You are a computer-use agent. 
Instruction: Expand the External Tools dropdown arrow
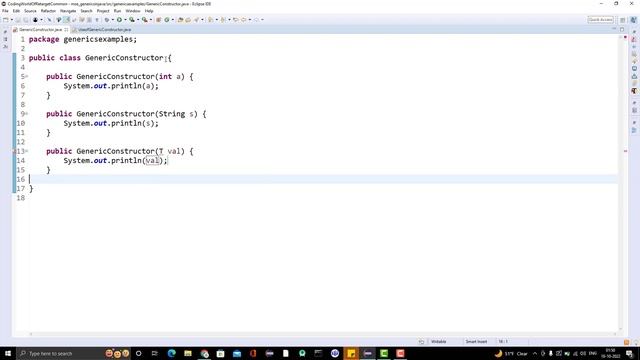click(x=150, y=20)
